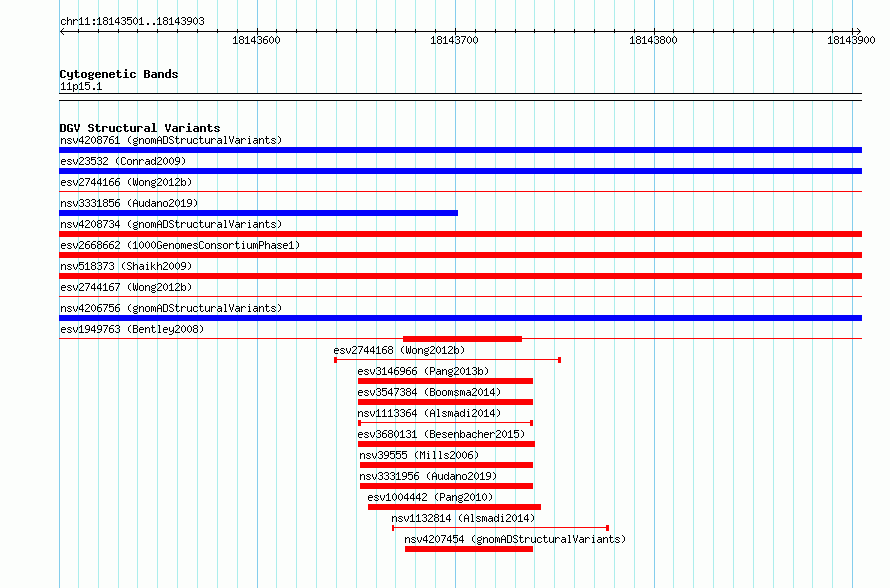Click nsv1132814 (Alsmadi2014) thin red span
The width and height of the screenshot is (890, 588).
tap(501, 528)
